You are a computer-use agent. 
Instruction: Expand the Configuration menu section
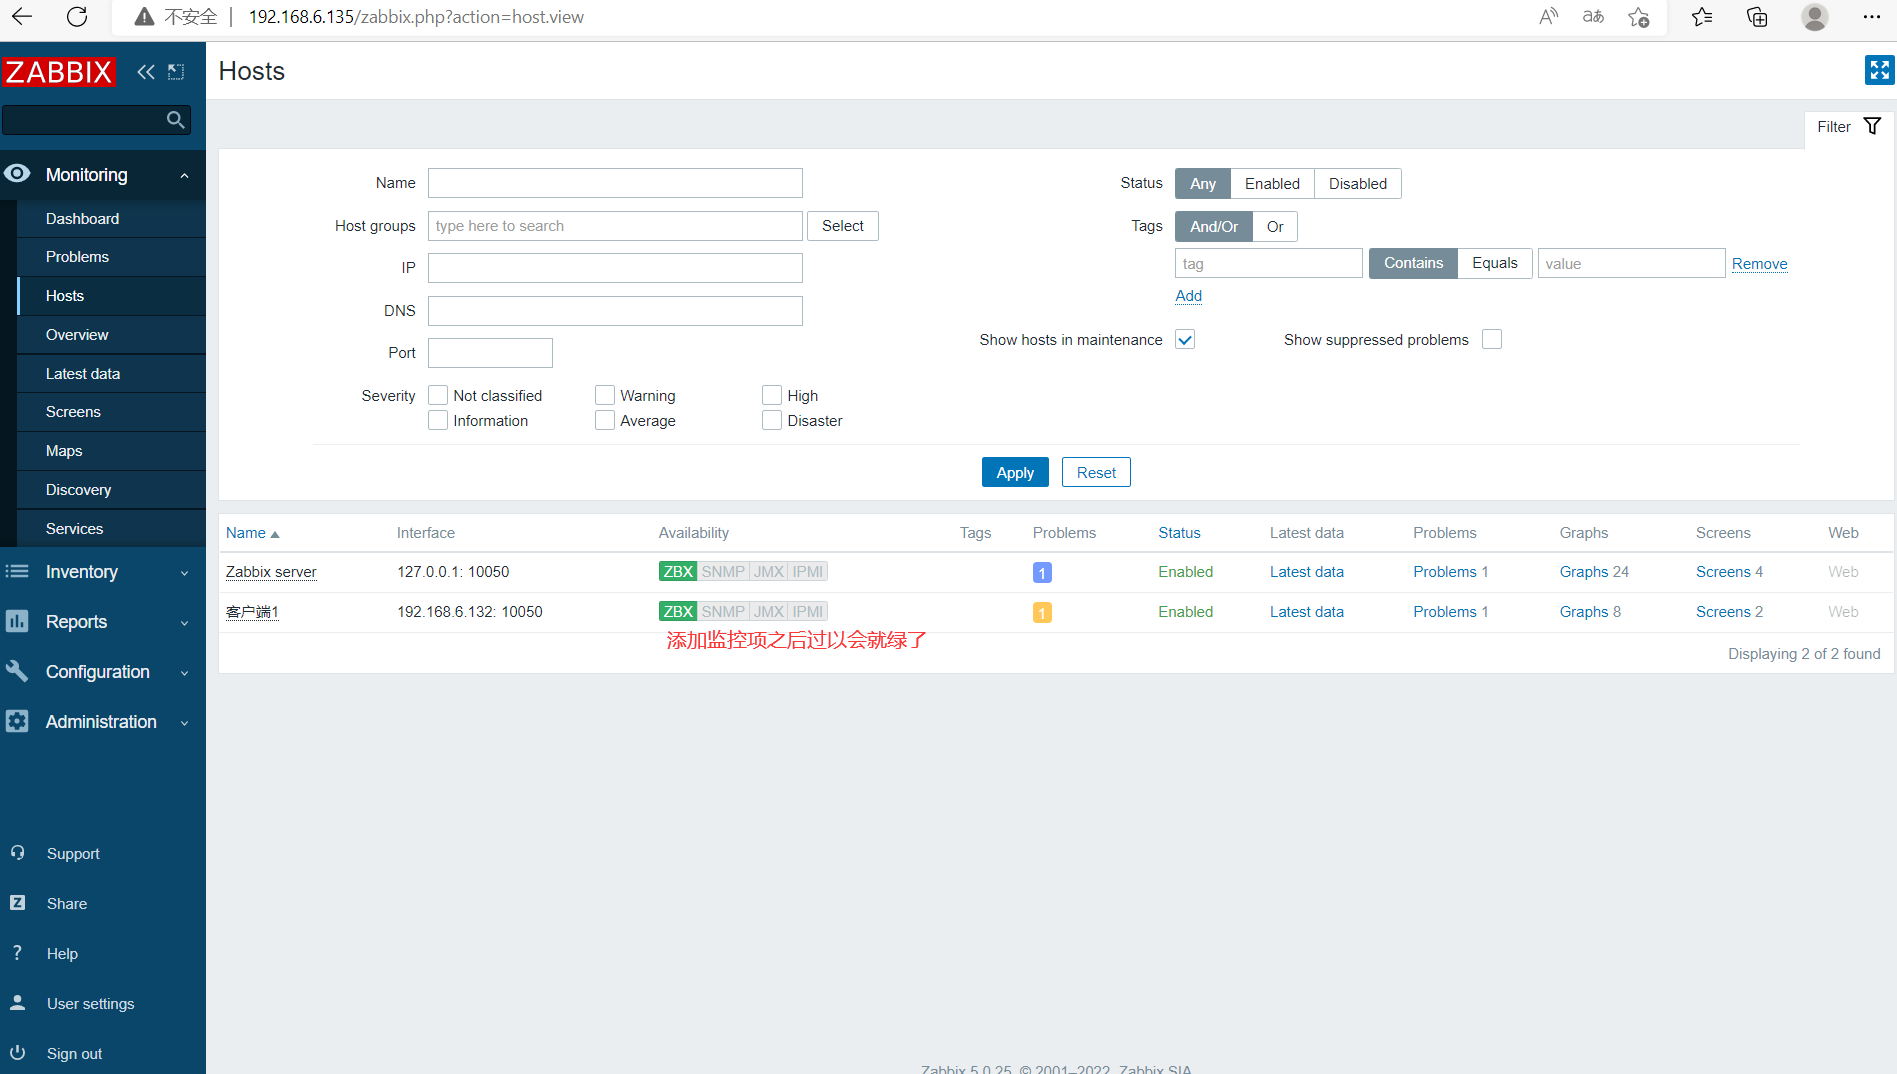[184, 673]
